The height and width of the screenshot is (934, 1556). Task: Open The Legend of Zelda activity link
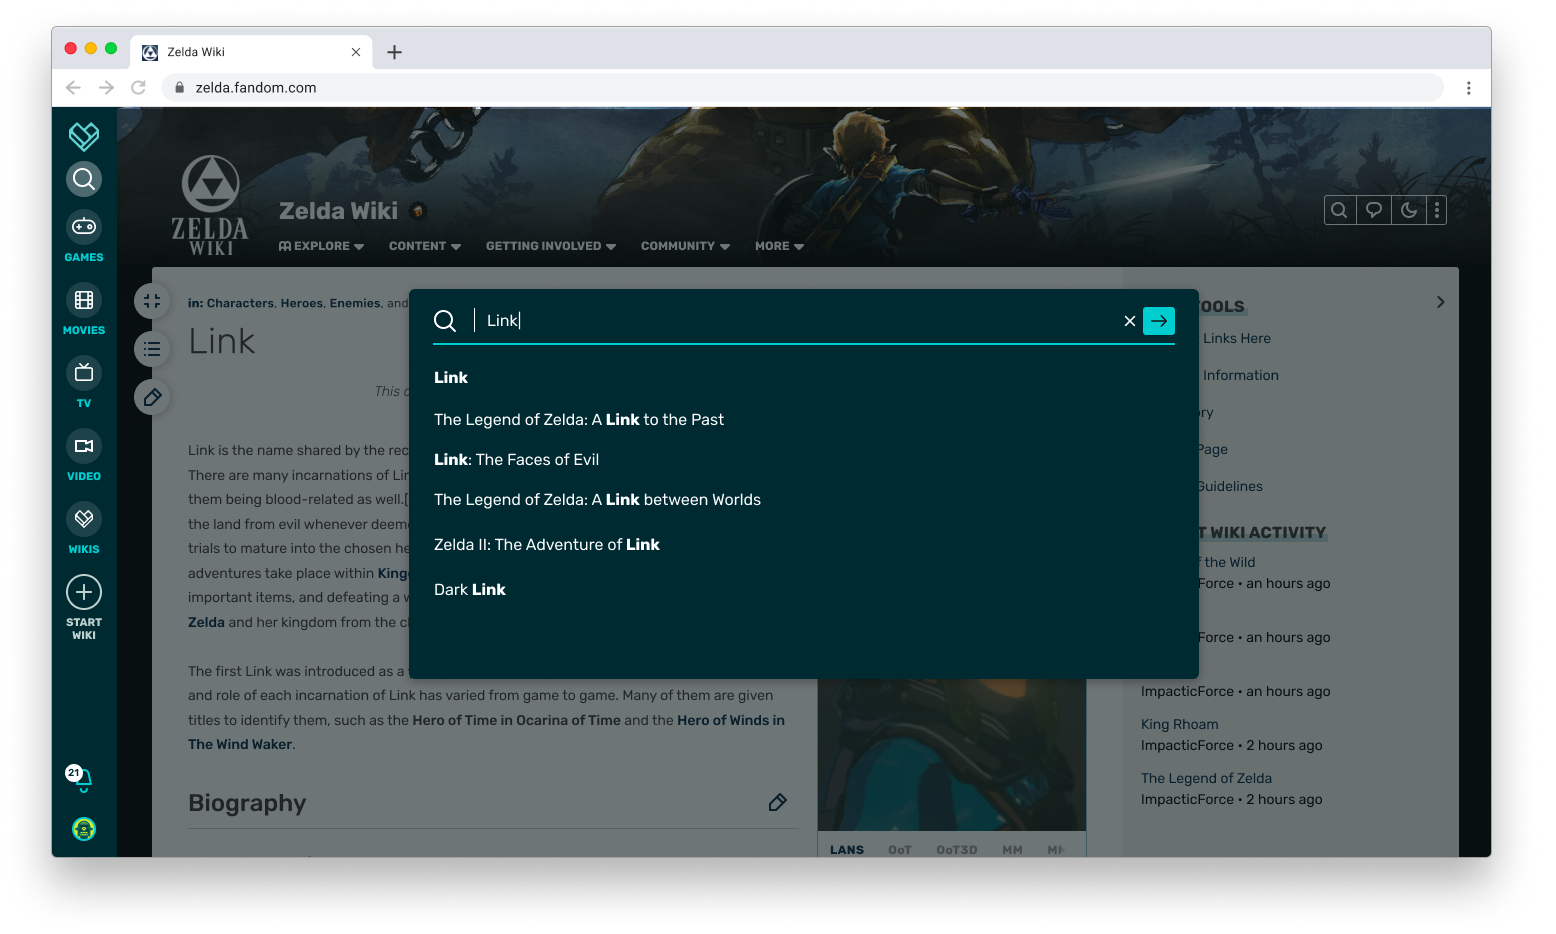1206,778
